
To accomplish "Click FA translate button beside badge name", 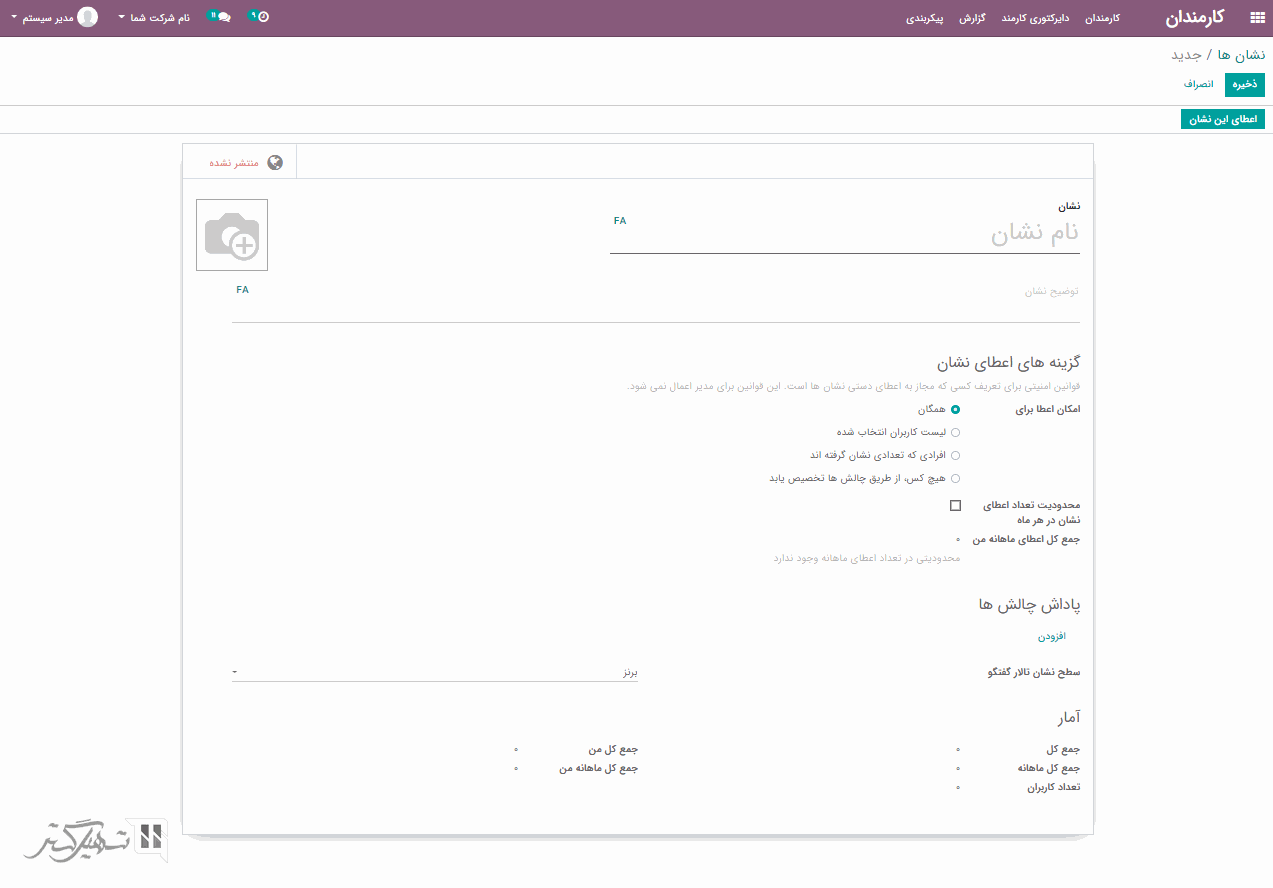I will pos(620,221).
